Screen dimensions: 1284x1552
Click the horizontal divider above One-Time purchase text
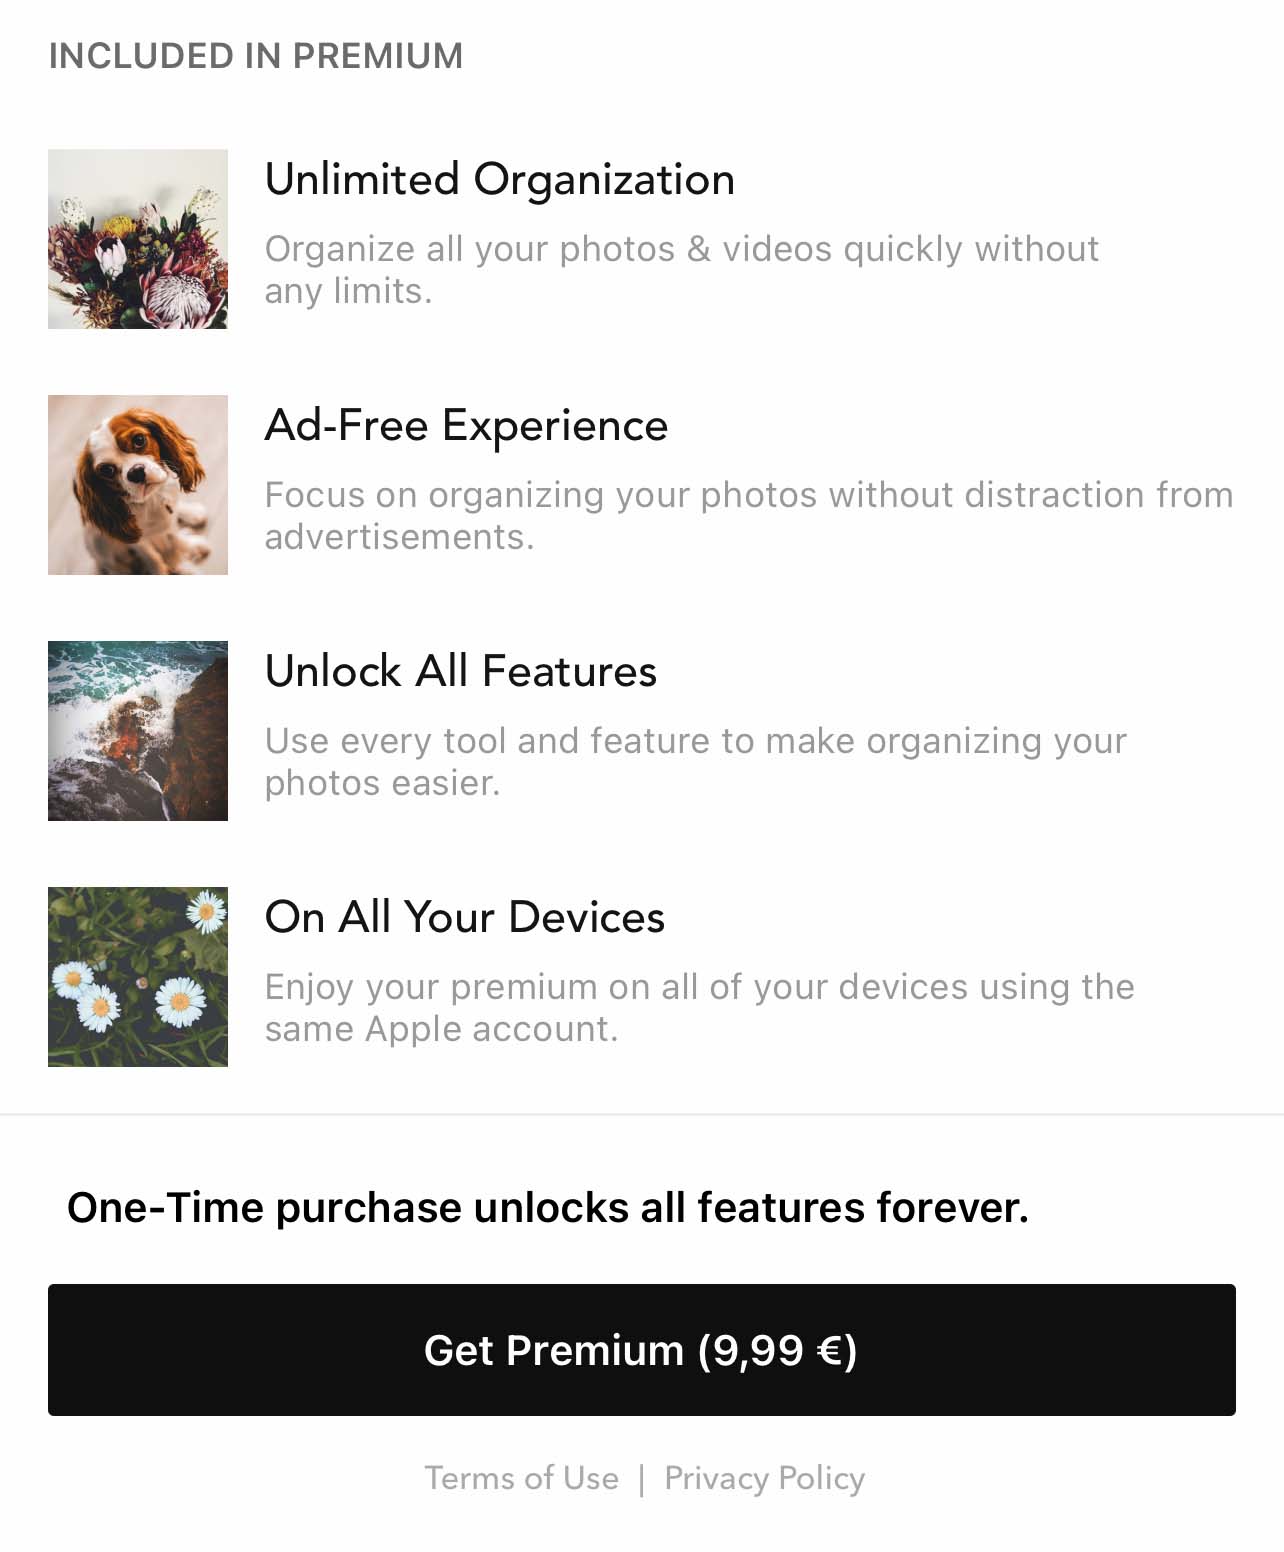pos(642,1114)
